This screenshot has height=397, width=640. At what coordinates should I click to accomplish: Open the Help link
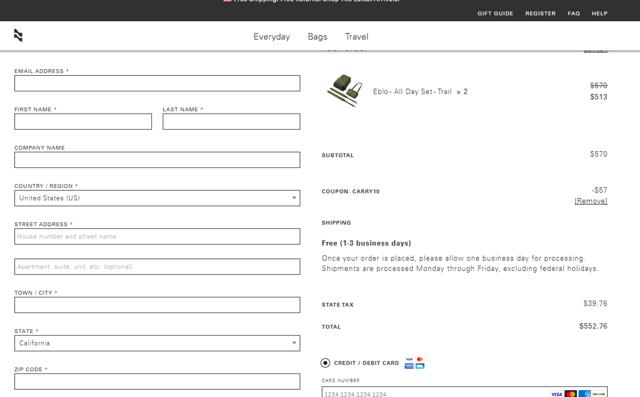(600, 13)
